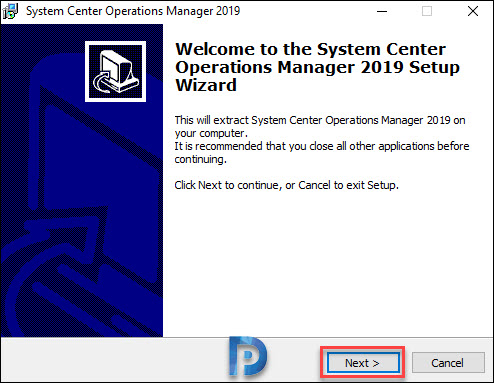Click the computer setup logo image
The height and width of the screenshot is (383, 494).
pos(115,71)
